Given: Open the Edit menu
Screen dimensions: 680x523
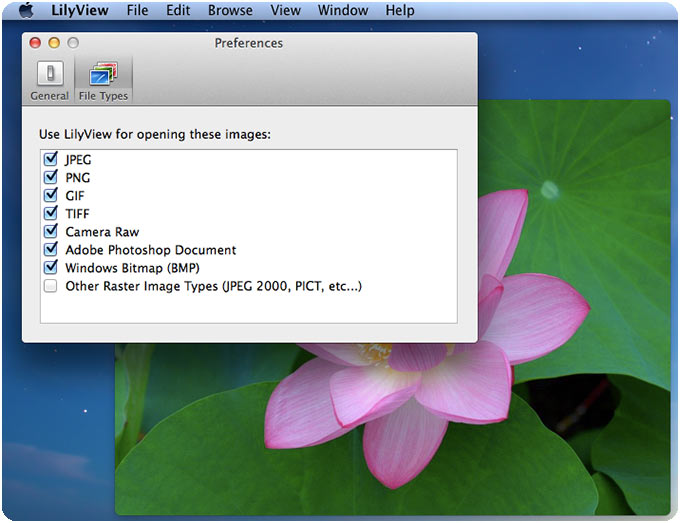Looking at the screenshot, I should [178, 10].
